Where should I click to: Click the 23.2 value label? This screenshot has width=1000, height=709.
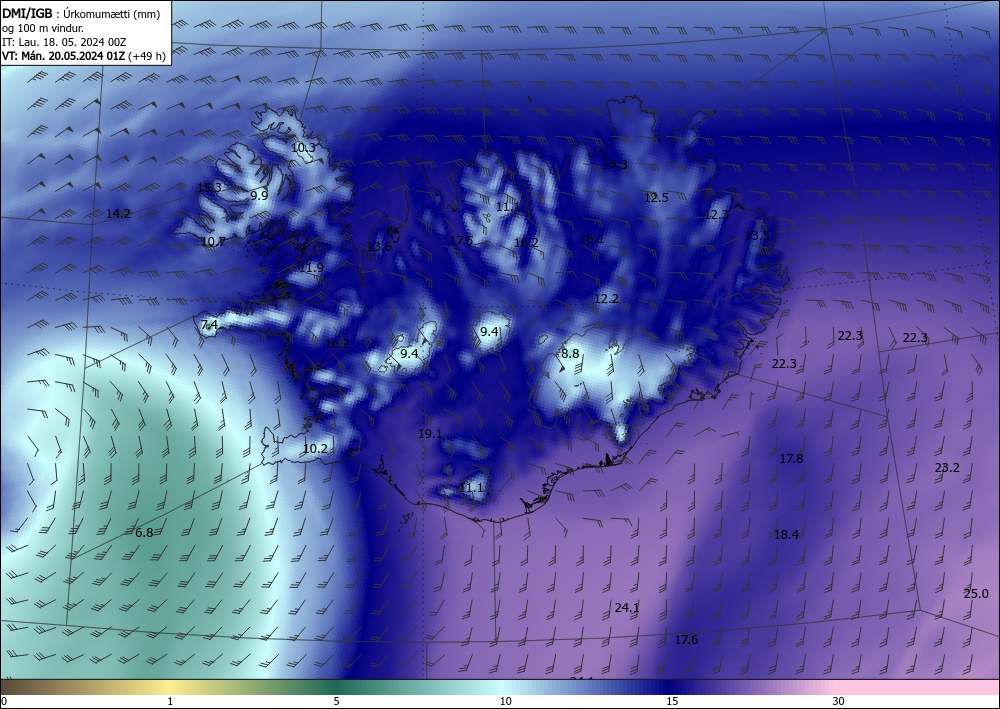tap(947, 467)
